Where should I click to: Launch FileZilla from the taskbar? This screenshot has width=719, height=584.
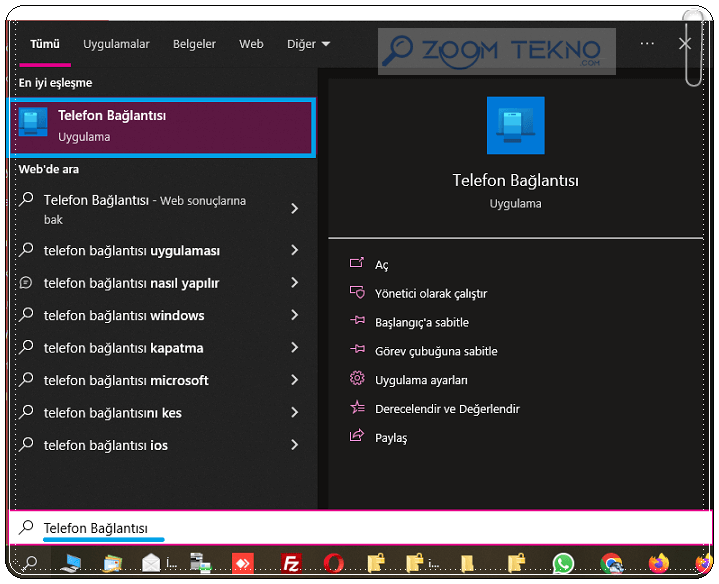coord(292,563)
